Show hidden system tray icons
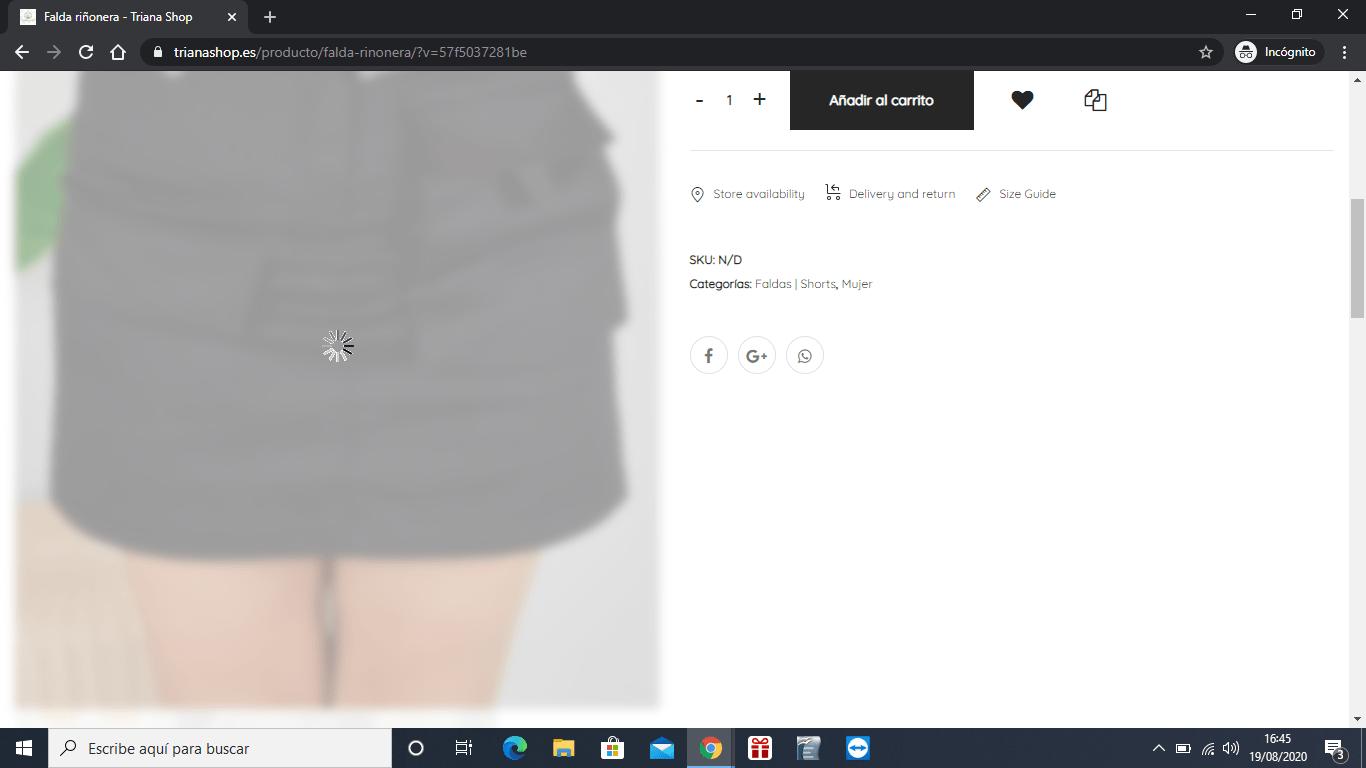This screenshot has width=1366, height=768. tap(1159, 748)
